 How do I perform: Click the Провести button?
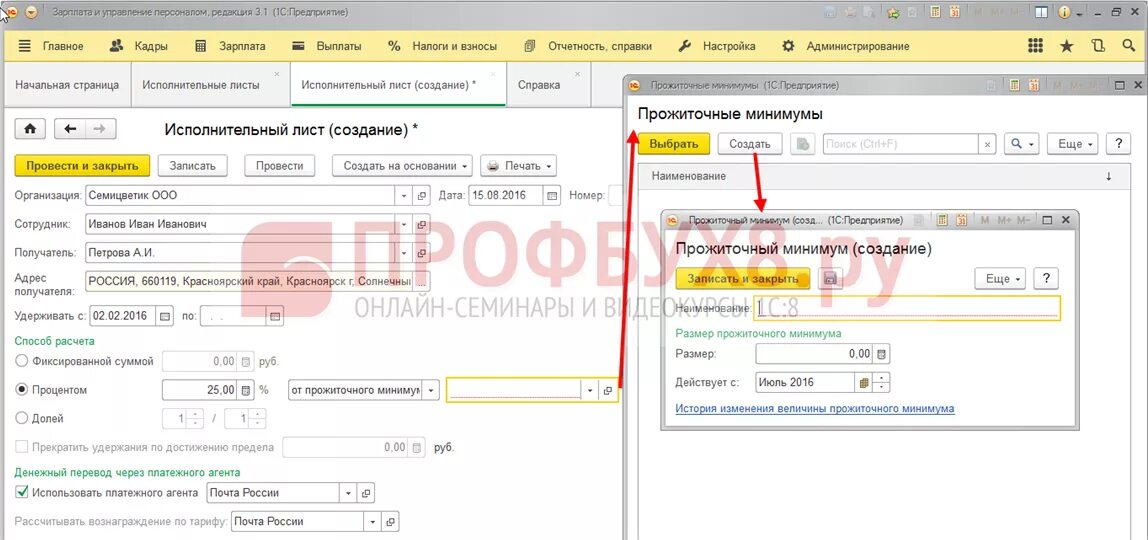point(280,166)
